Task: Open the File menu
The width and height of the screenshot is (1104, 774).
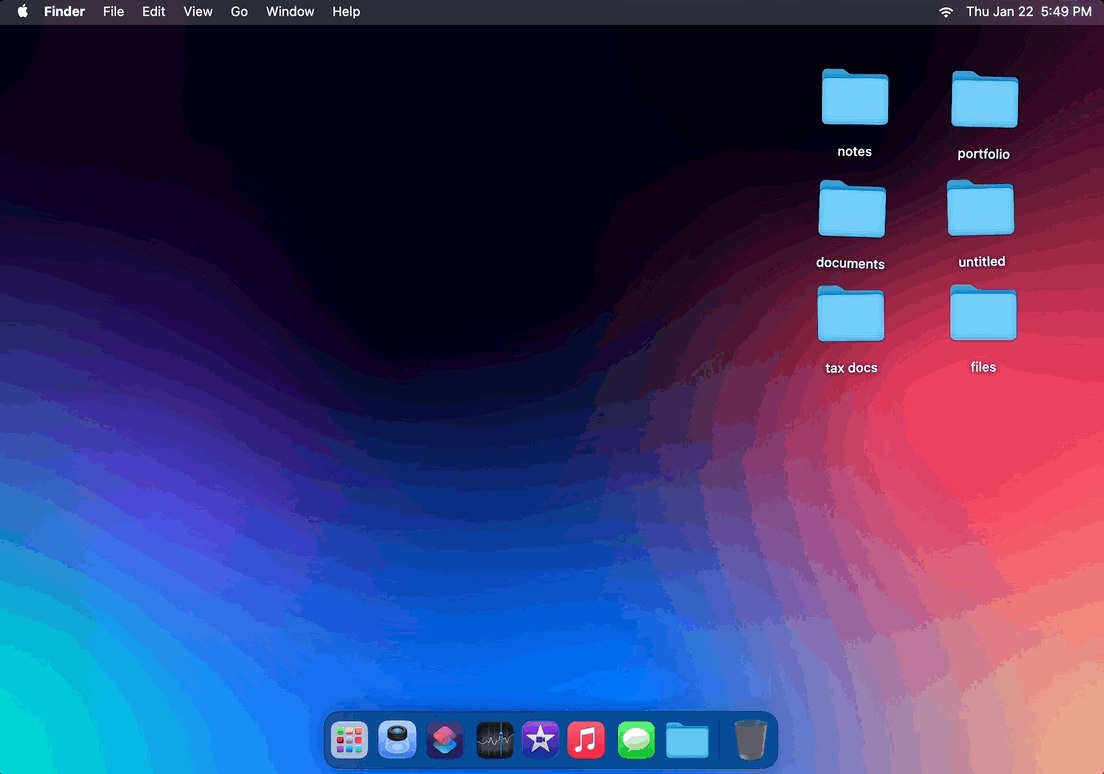Action: [x=114, y=12]
